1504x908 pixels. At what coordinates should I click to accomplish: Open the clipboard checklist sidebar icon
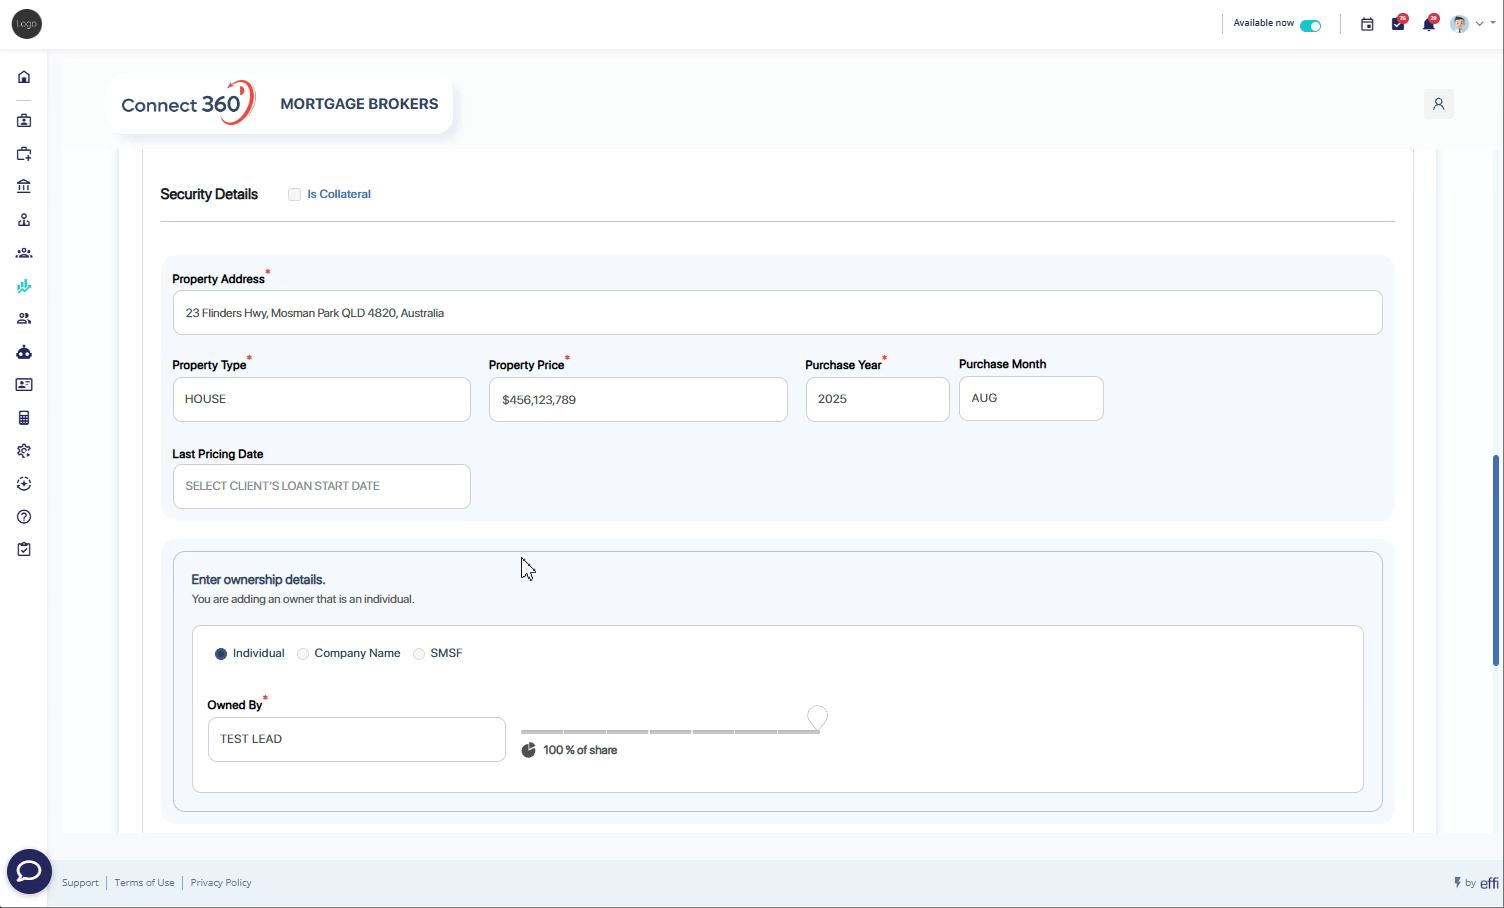tap(24, 550)
